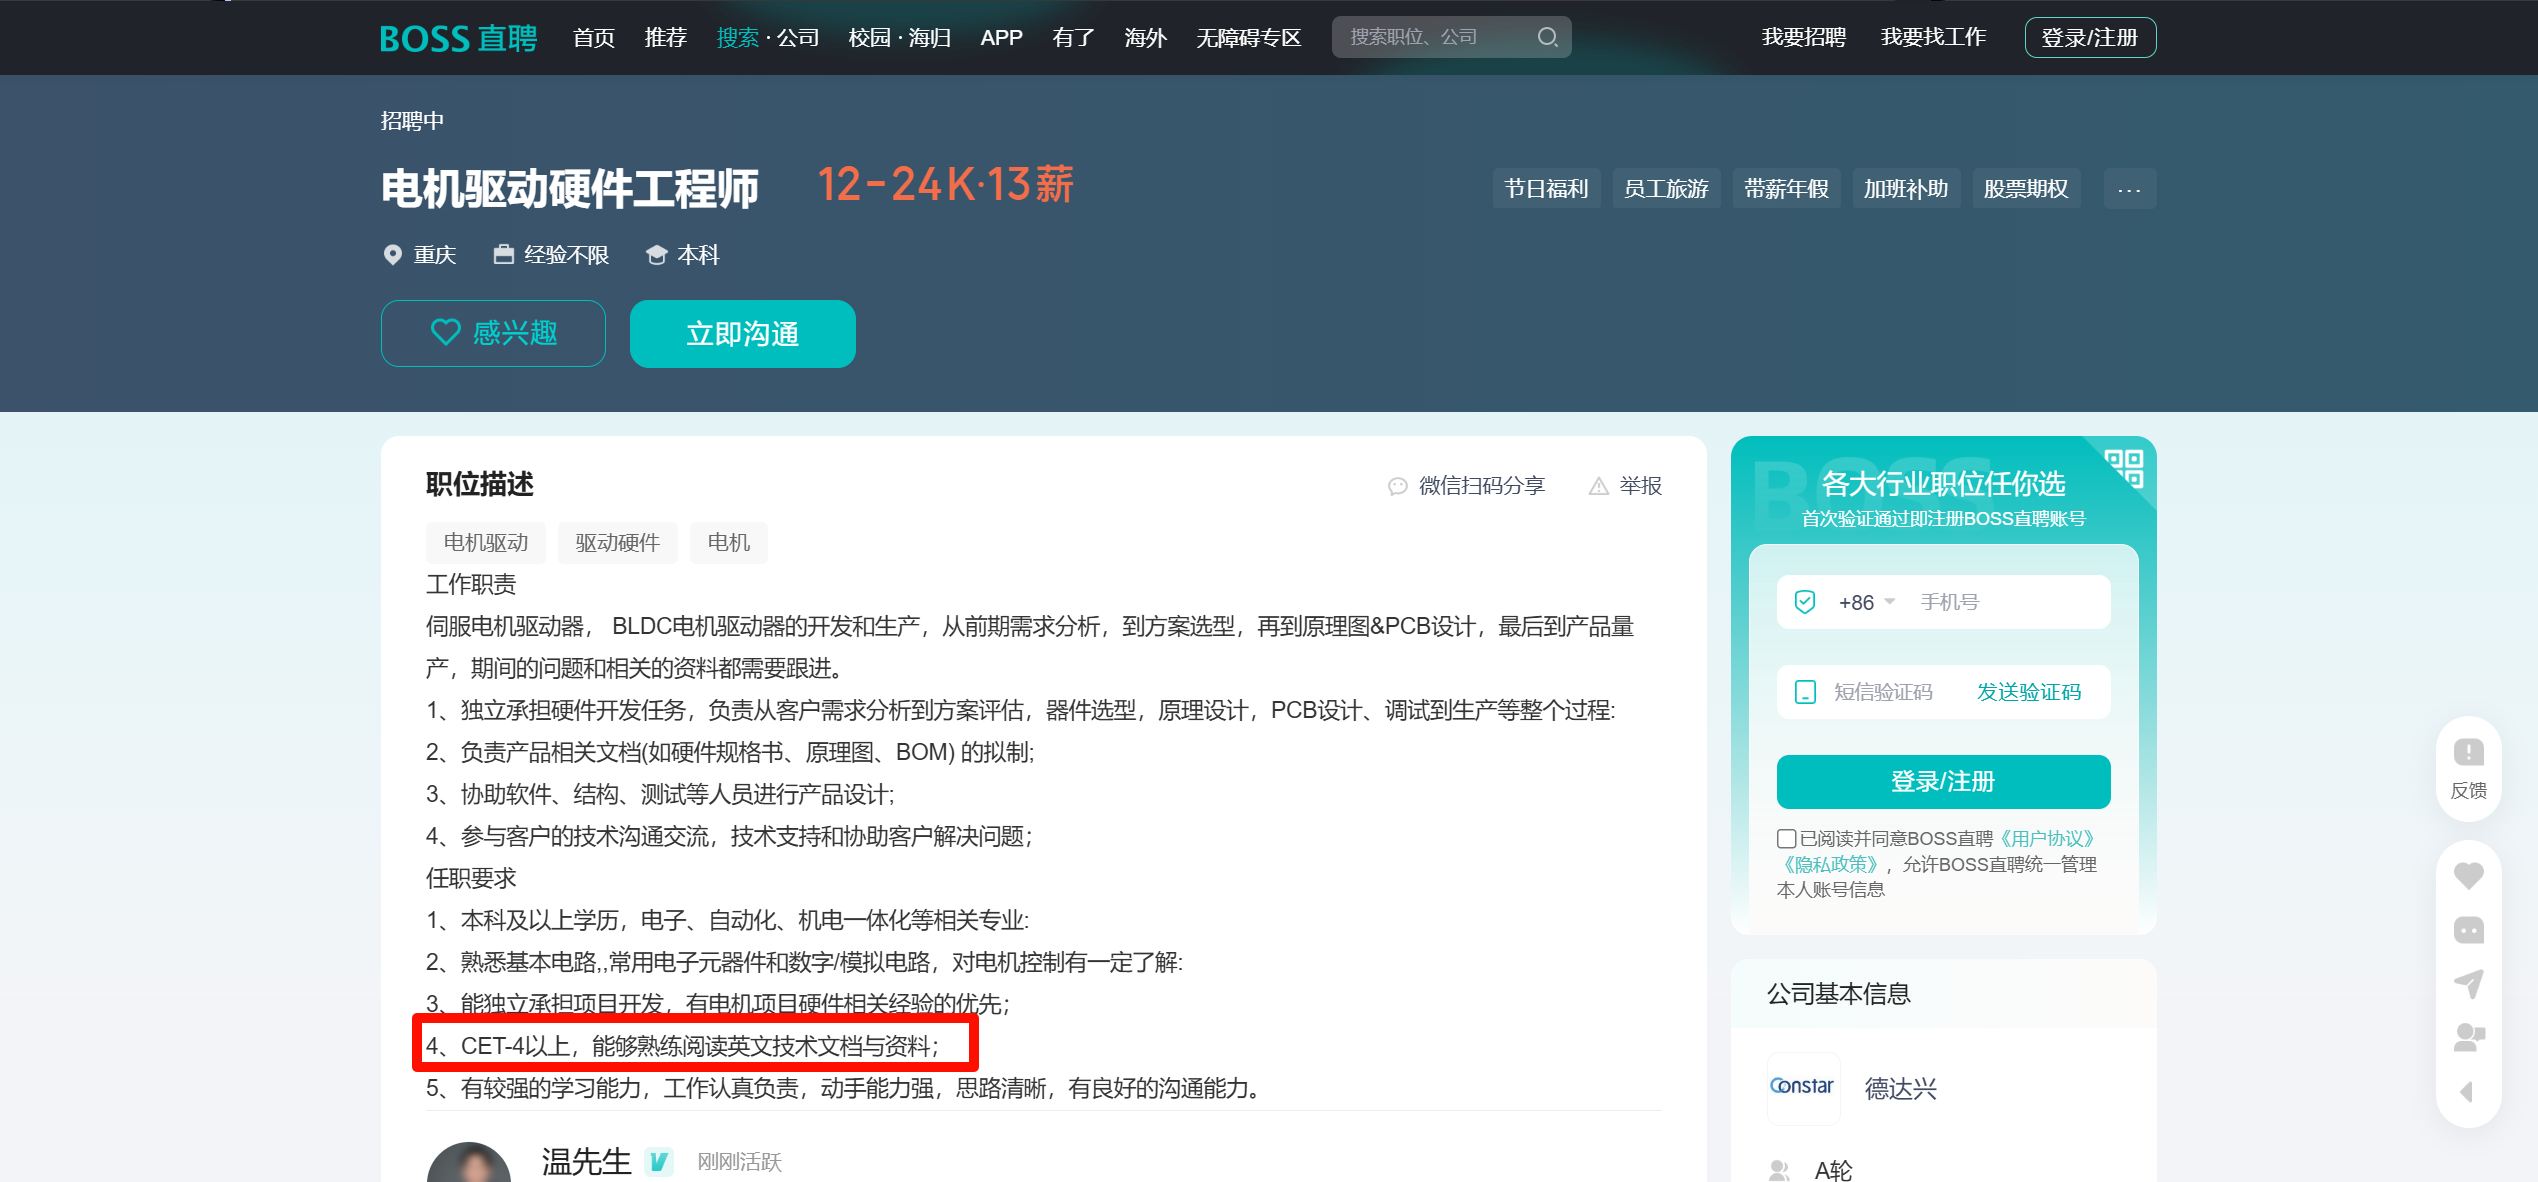Collapse the floating sidebar with arrow
2538x1182 pixels.
tap(2468, 1092)
